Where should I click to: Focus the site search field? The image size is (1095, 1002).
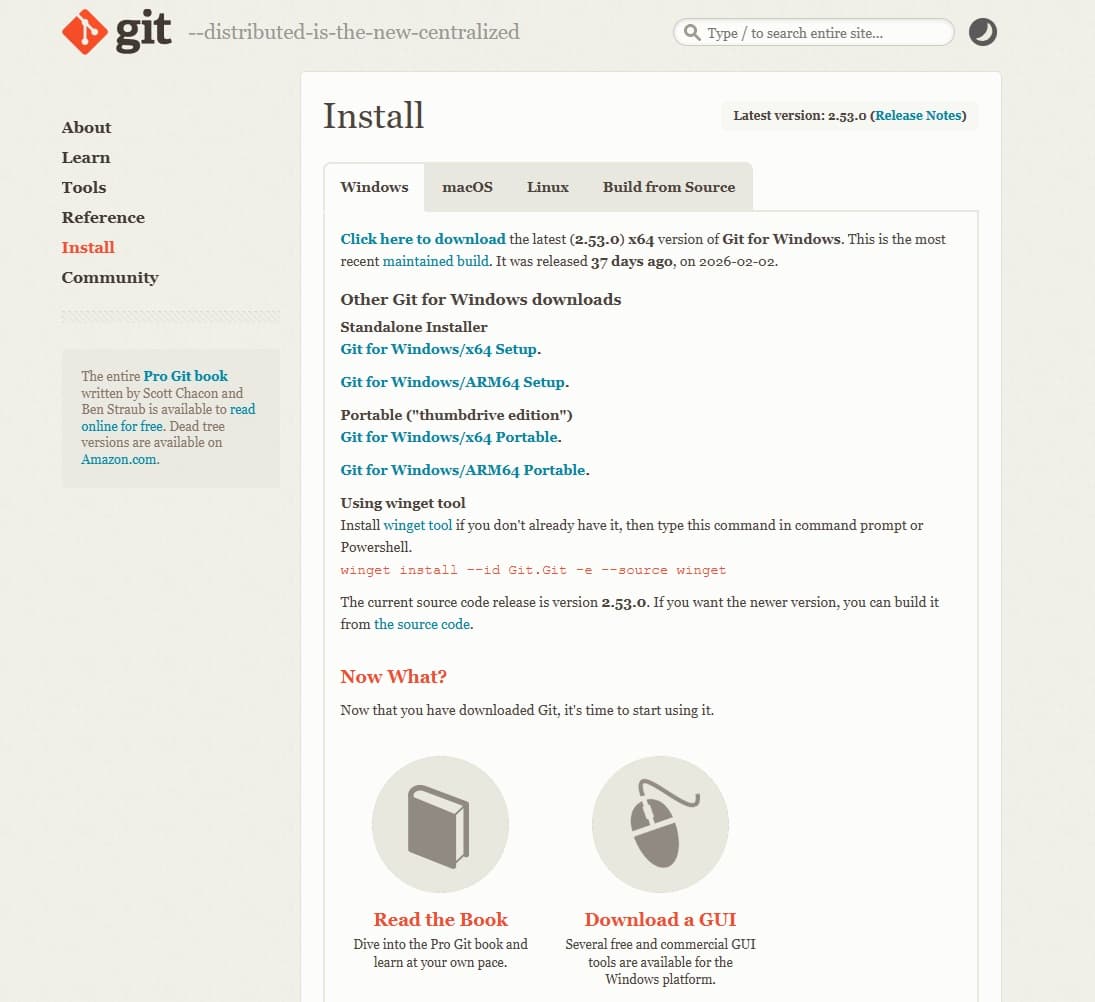814,32
